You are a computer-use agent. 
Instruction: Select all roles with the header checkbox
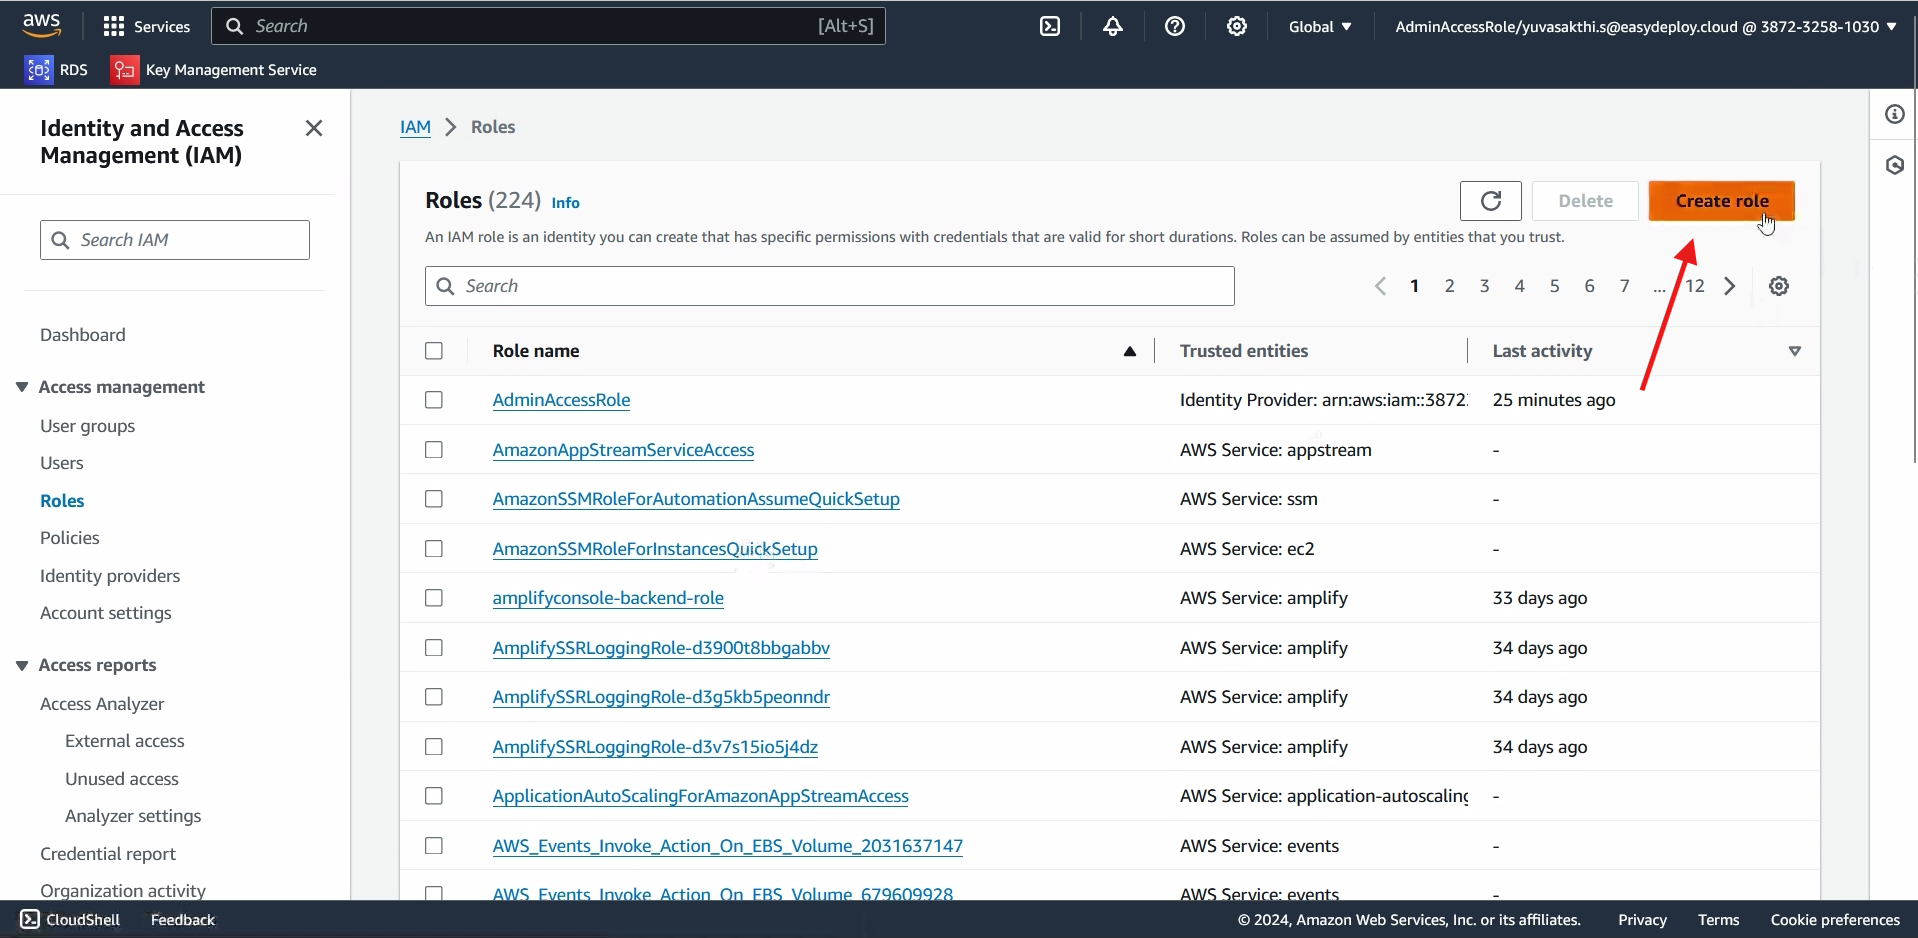point(434,351)
